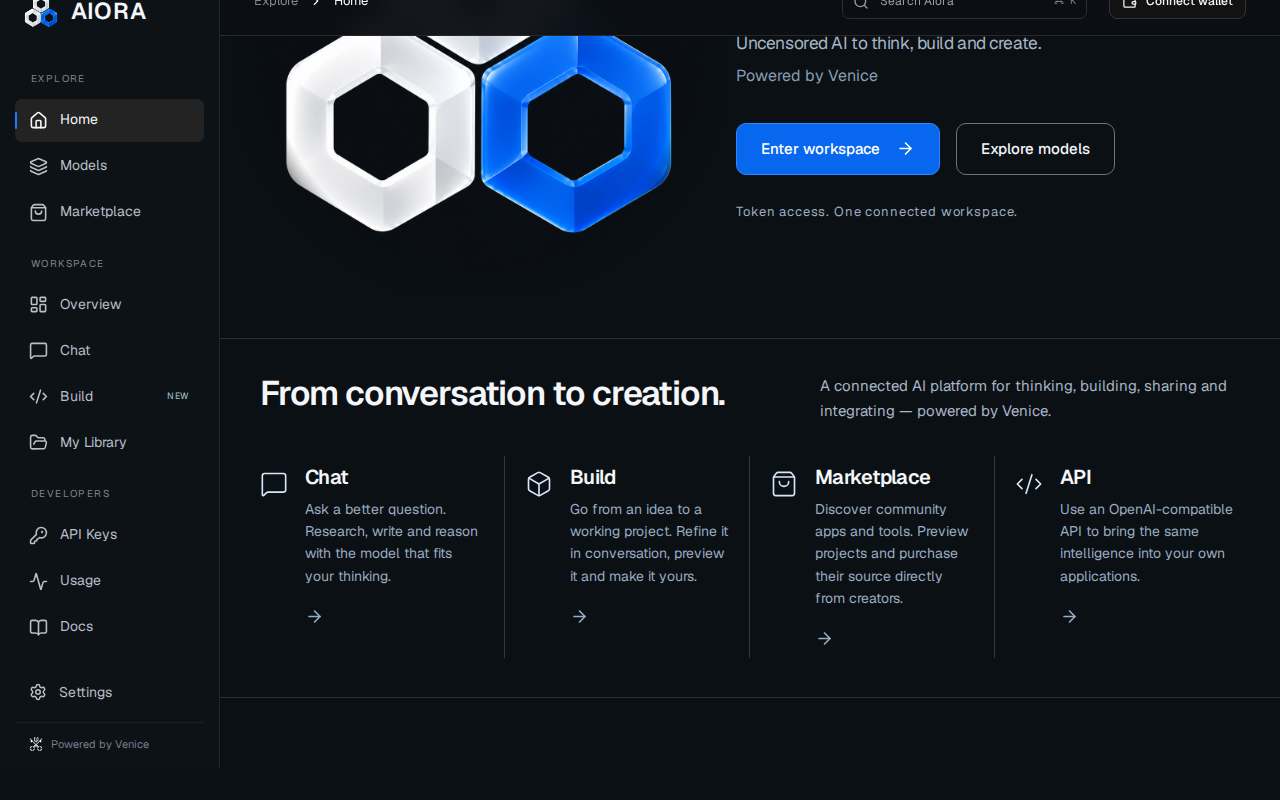Image resolution: width=1280 pixels, height=800 pixels.
Task: Open the sidebar Chat bubble icon
Action: (x=39, y=351)
